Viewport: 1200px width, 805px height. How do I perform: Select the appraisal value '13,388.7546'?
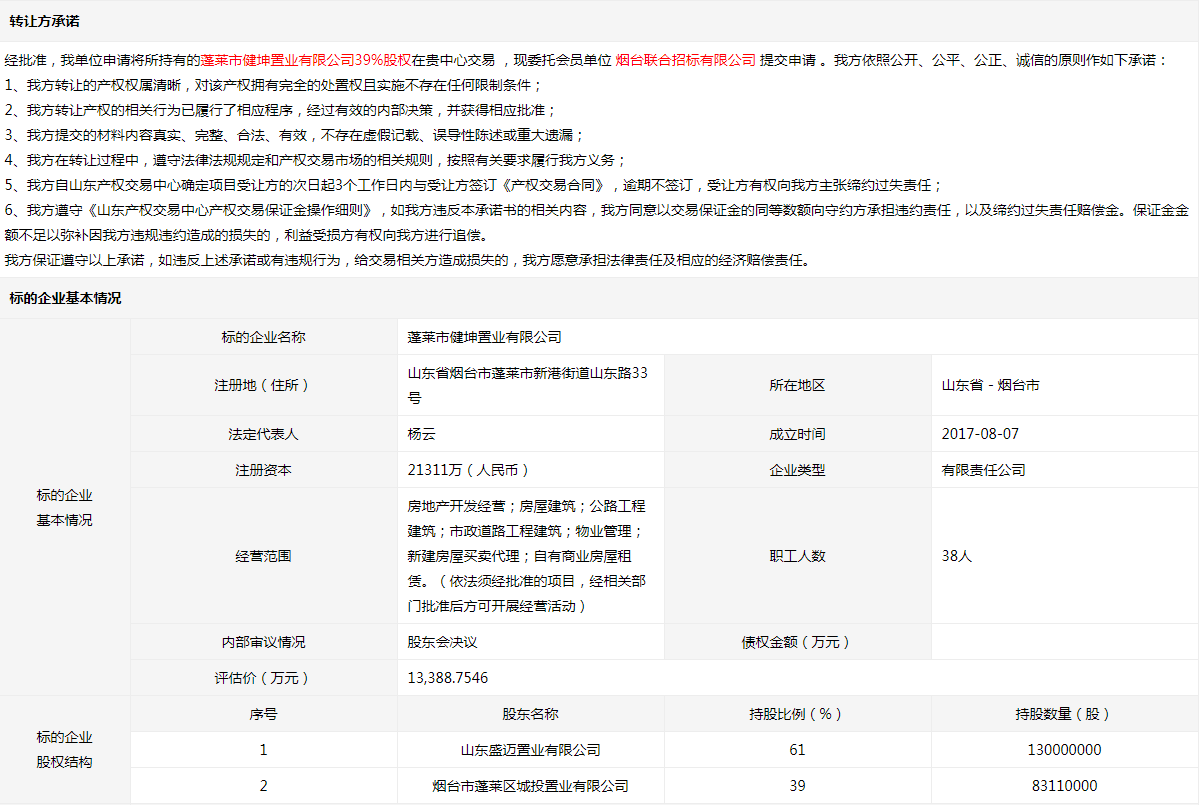[x=448, y=678]
